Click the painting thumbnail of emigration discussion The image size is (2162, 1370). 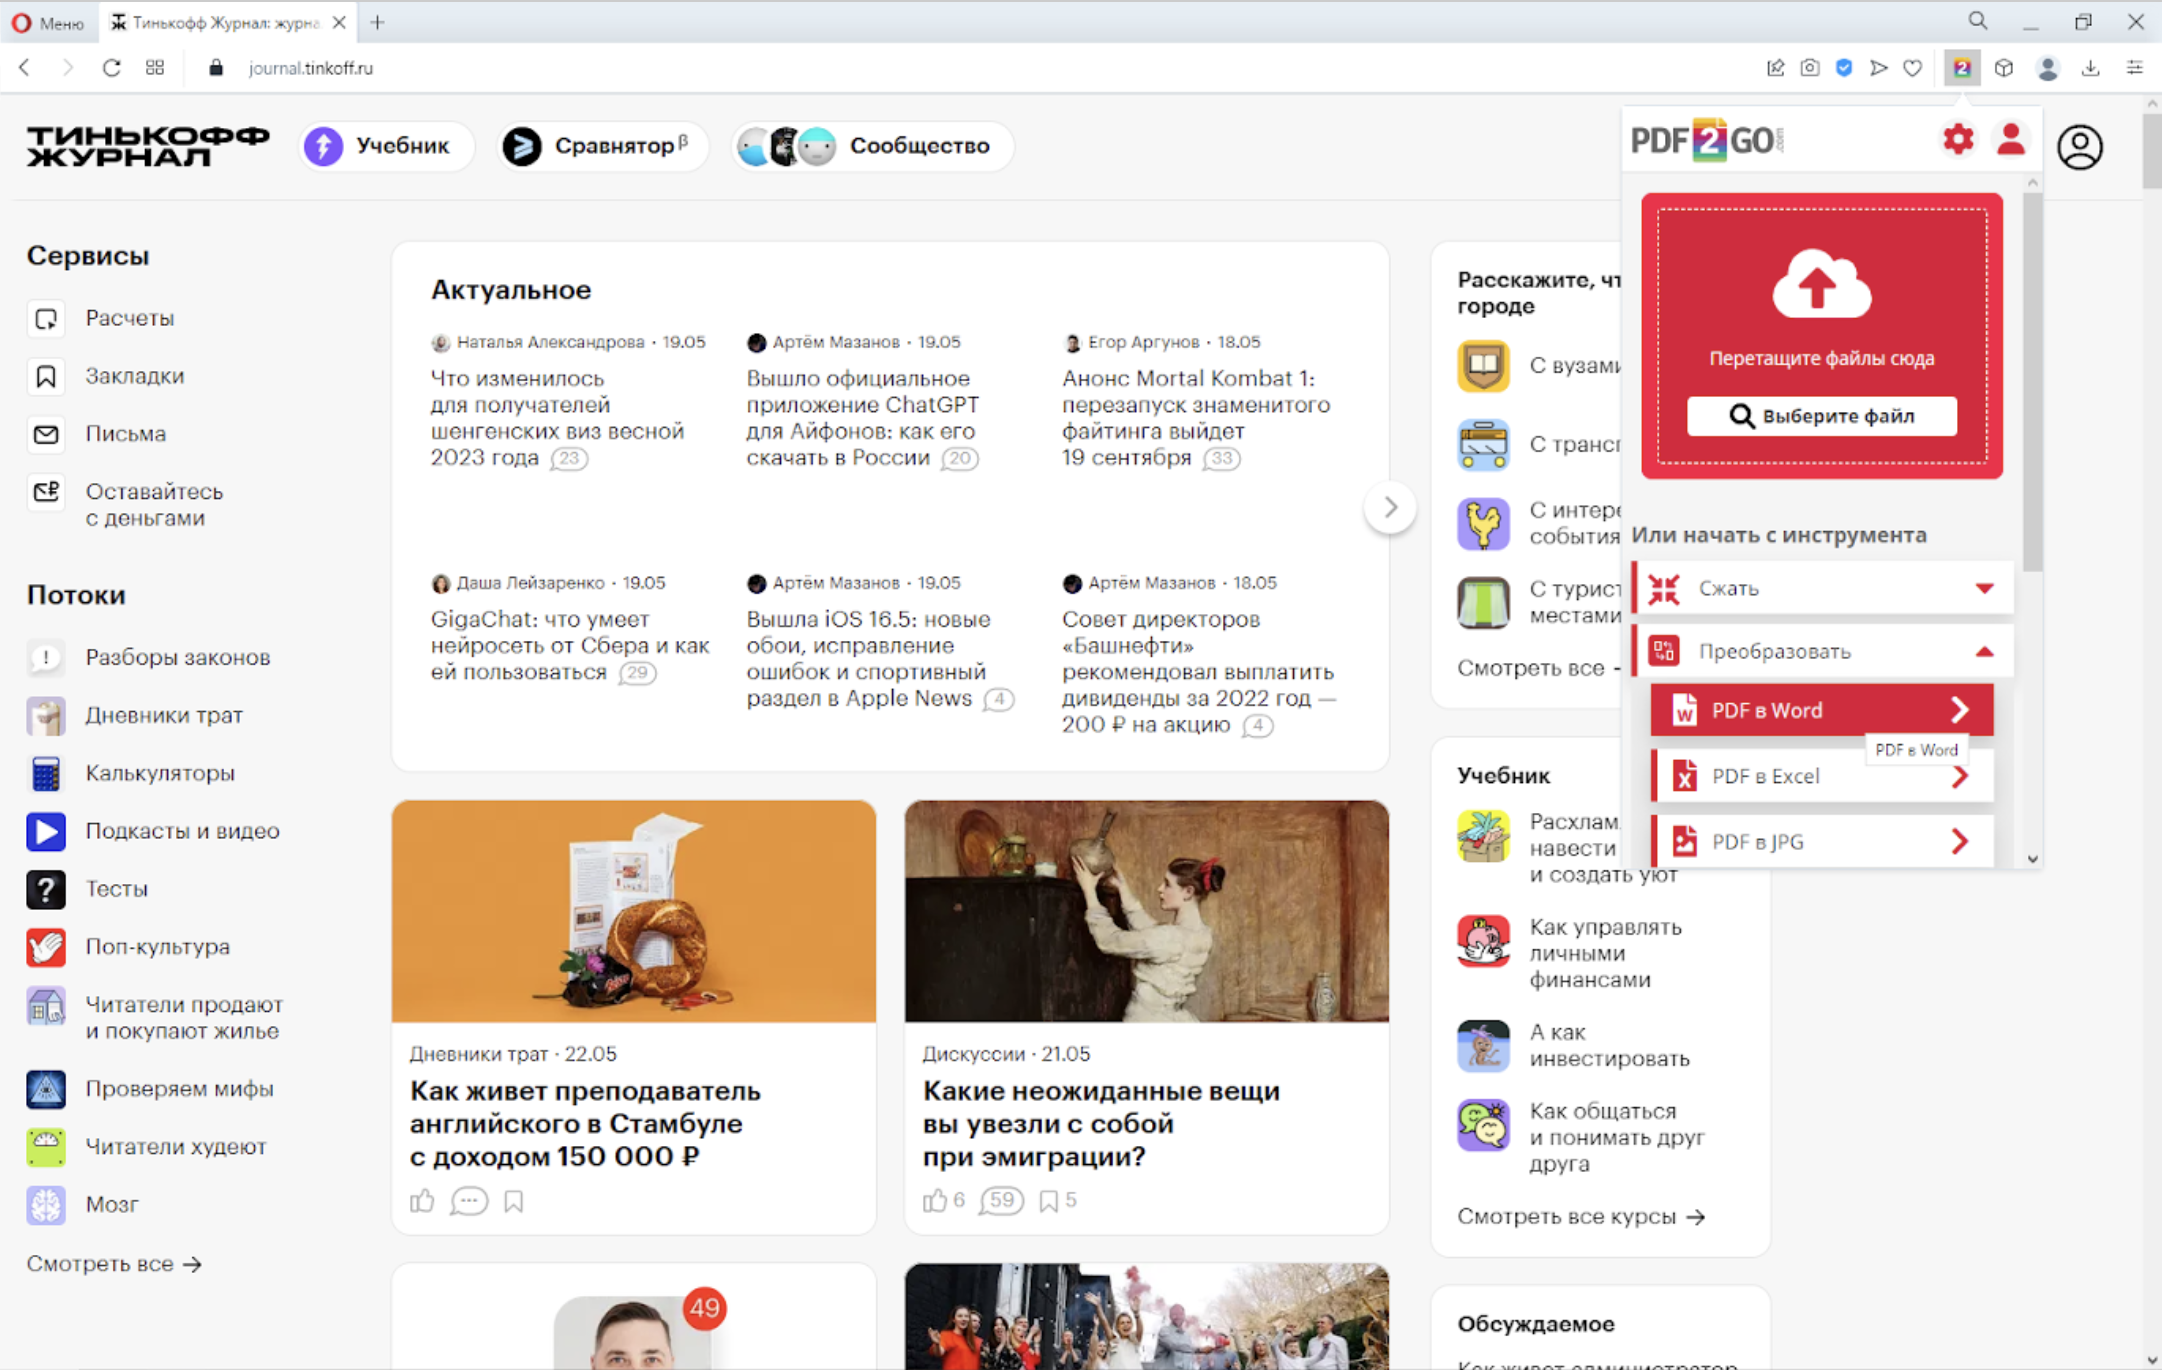pyautogui.click(x=1146, y=911)
